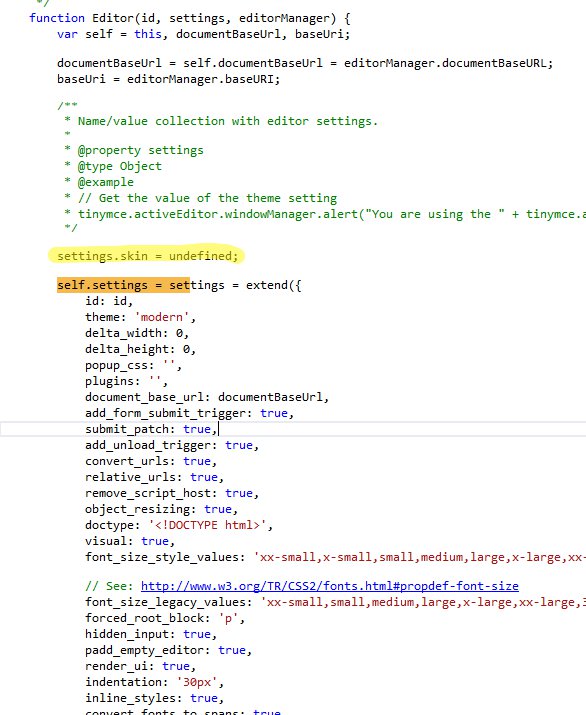Click the function keyword before Editor
Image resolution: width=586 pixels, height=715 pixels.
[57, 18]
